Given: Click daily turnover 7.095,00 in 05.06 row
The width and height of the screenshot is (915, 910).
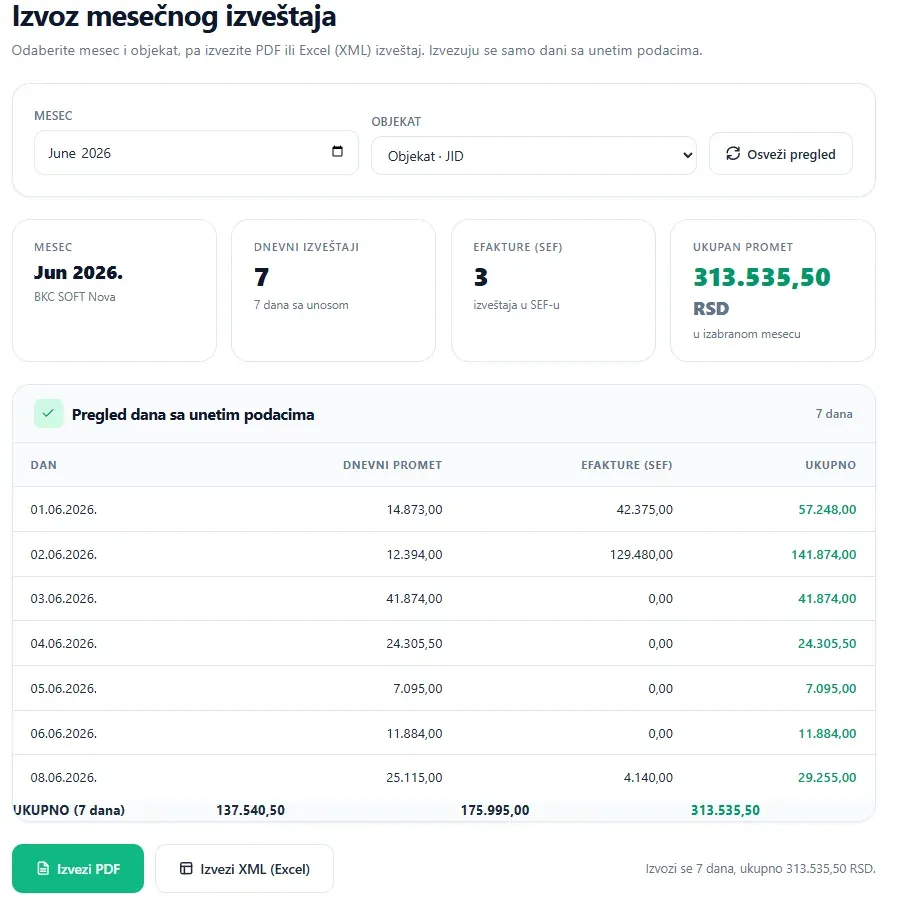Looking at the screenshot, I should click(x=418, y=689).
